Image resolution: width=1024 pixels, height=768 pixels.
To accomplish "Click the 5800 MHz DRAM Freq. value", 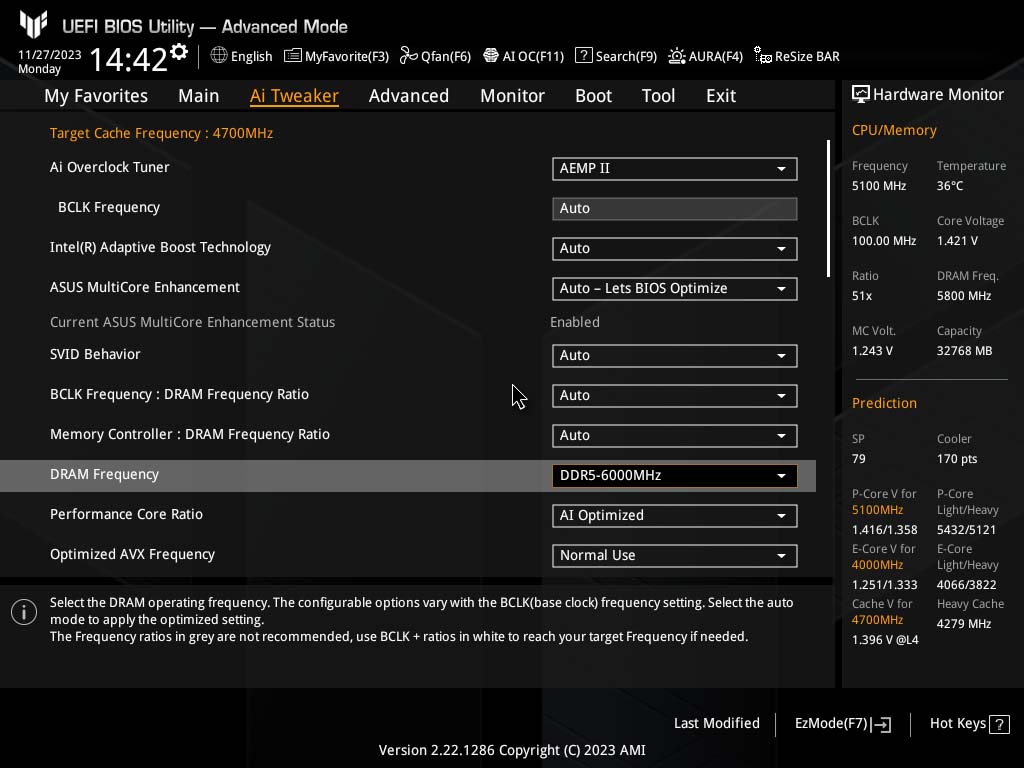I will click(964, 296).
